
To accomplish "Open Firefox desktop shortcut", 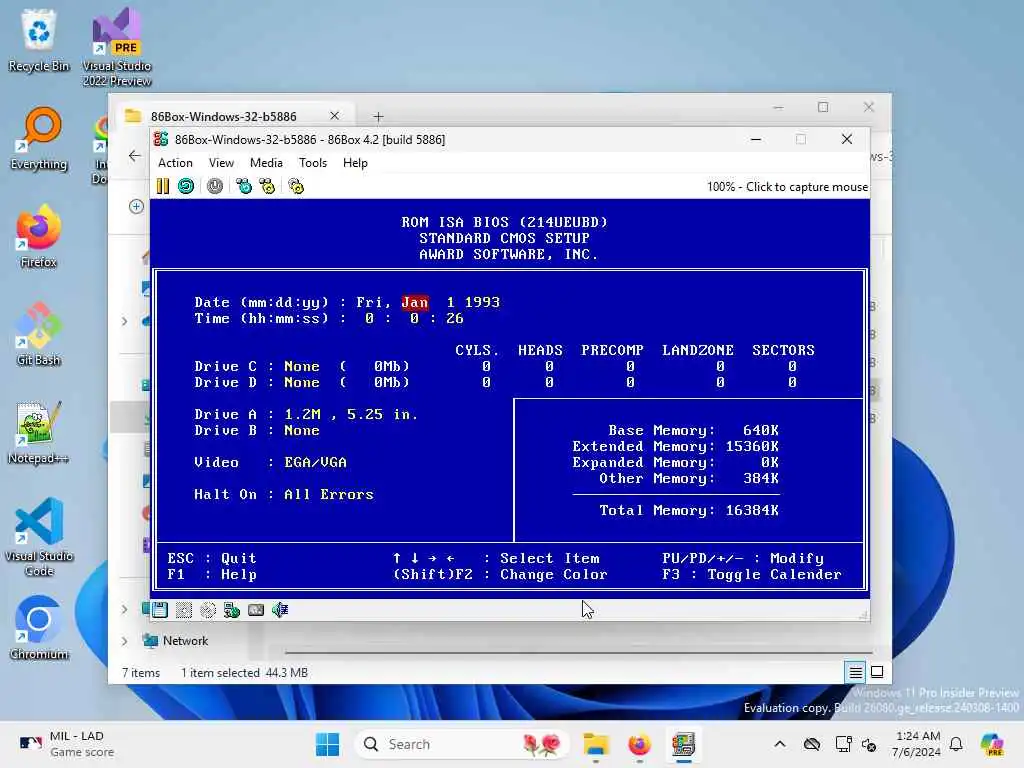I will tap(39, 236).
